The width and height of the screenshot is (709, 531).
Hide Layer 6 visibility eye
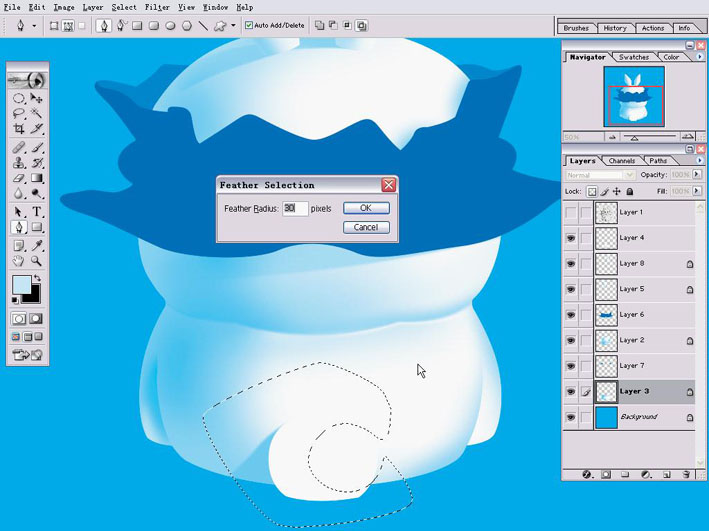(571, 315)
